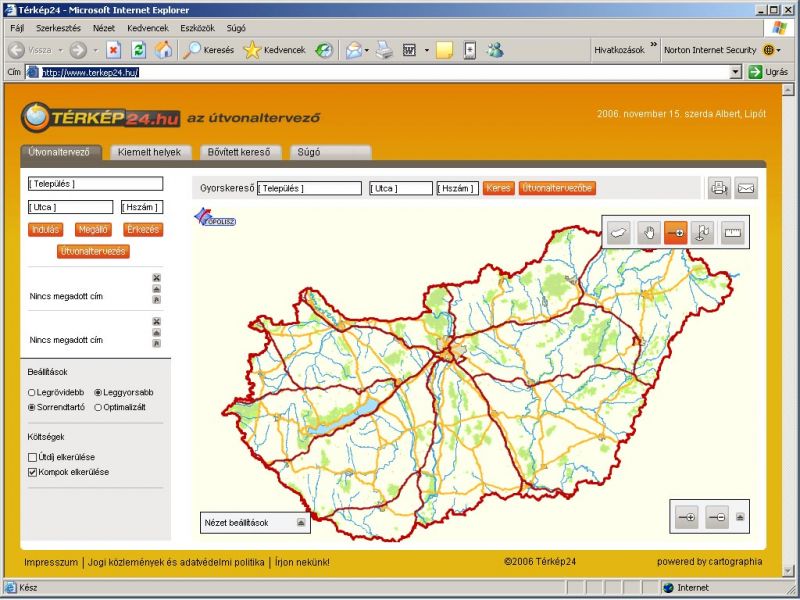Viewport: 800px width, 600px height.
Task: Open the Kedvencek menu
Action: point(148,28)
